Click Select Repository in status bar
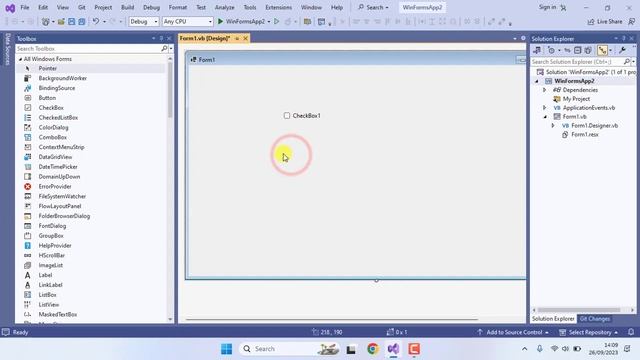 [x=589, y=332]
